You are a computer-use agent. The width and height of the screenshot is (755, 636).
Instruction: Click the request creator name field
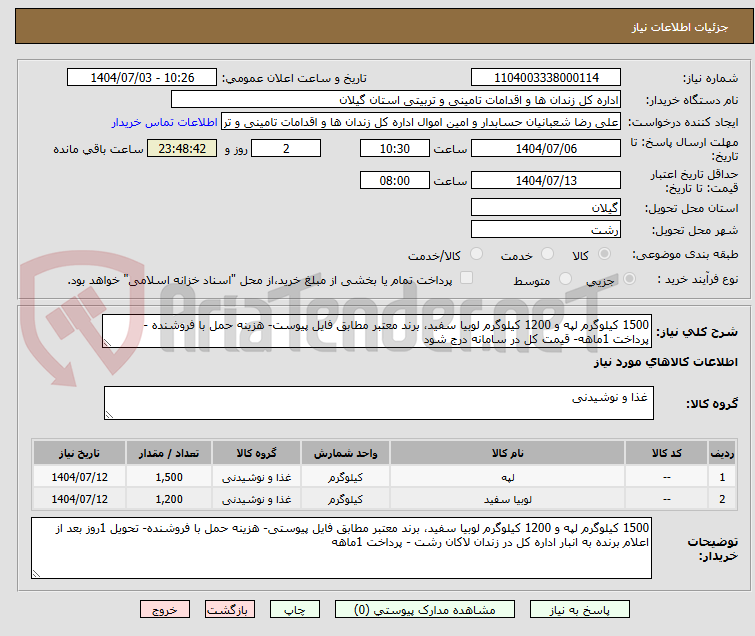click(x=421, y=122)
